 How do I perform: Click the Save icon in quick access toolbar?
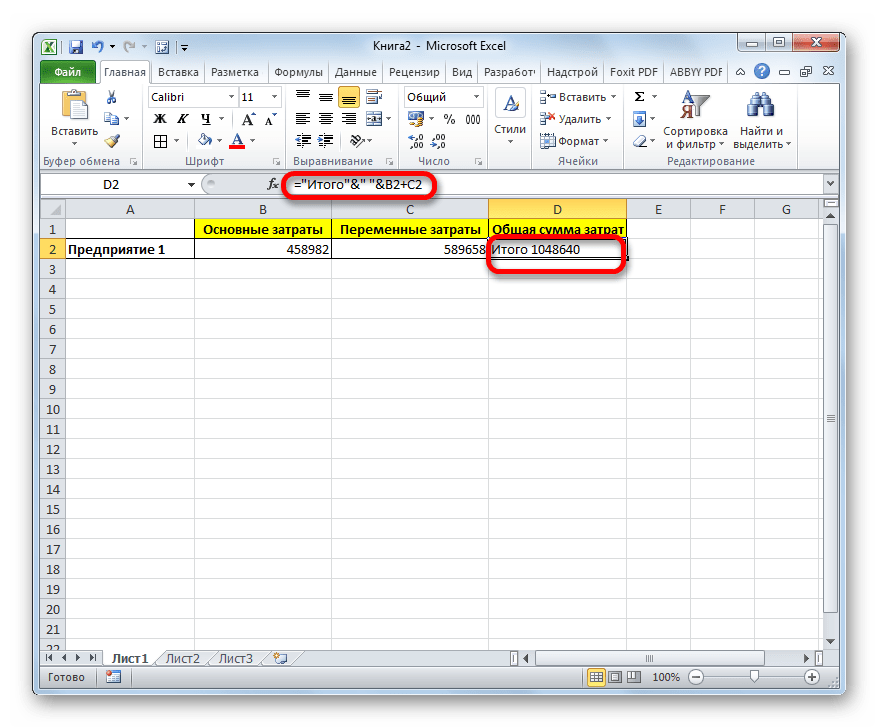coord(76,46)
